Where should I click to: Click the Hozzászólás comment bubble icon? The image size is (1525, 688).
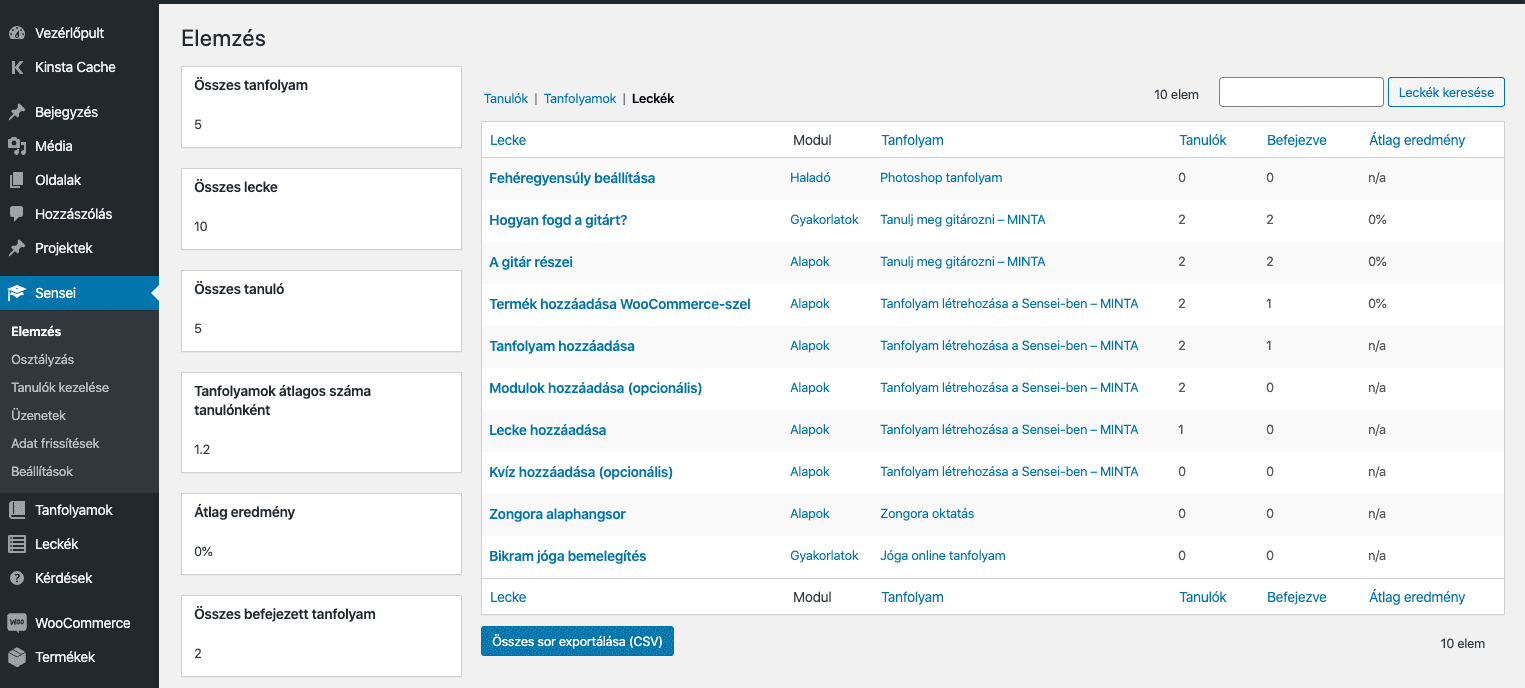click(x=17, y=214)
